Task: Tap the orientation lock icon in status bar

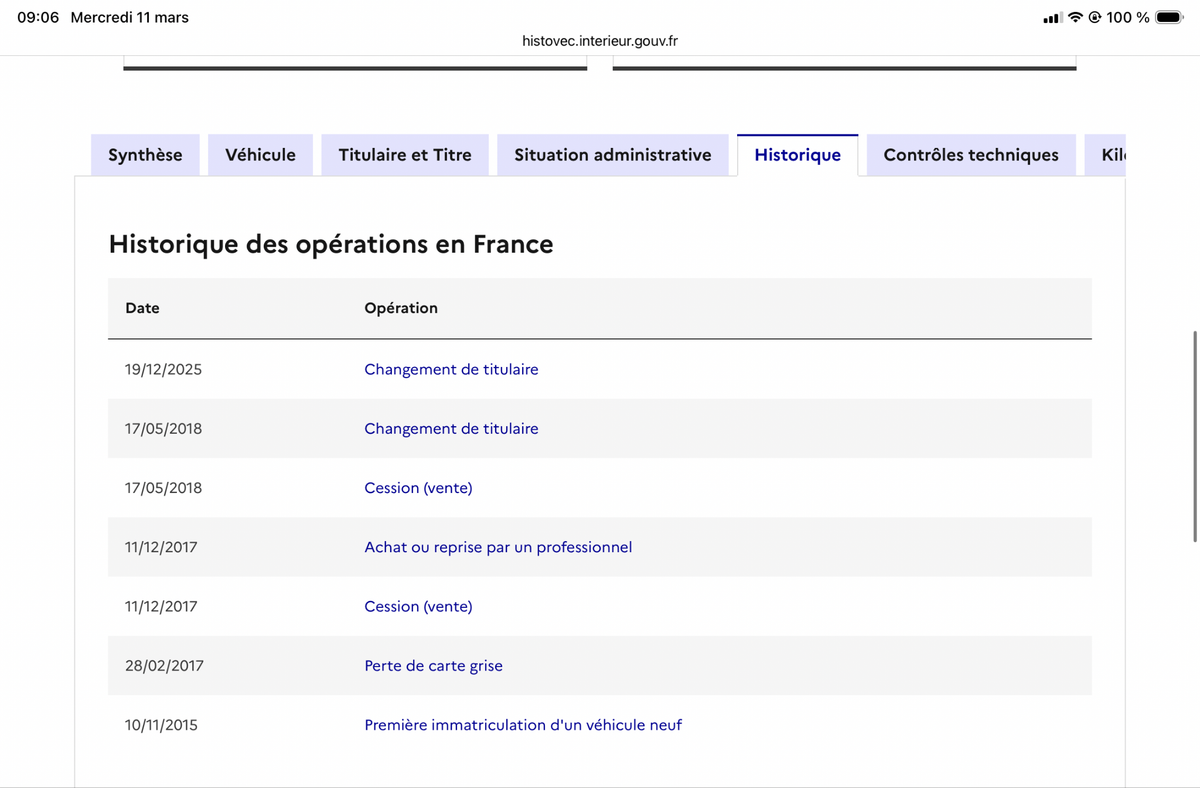Action: pyautogui.click(x=1095, y=17)
